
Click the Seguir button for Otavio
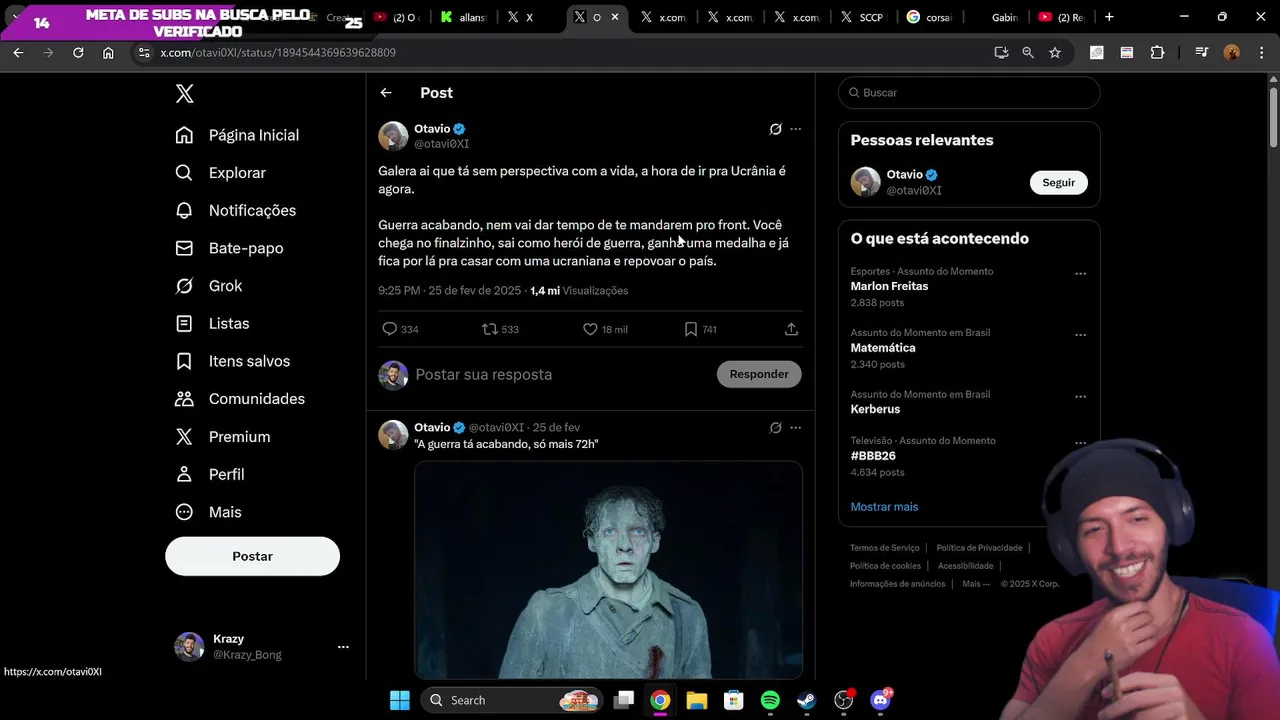coord(1058,183)
